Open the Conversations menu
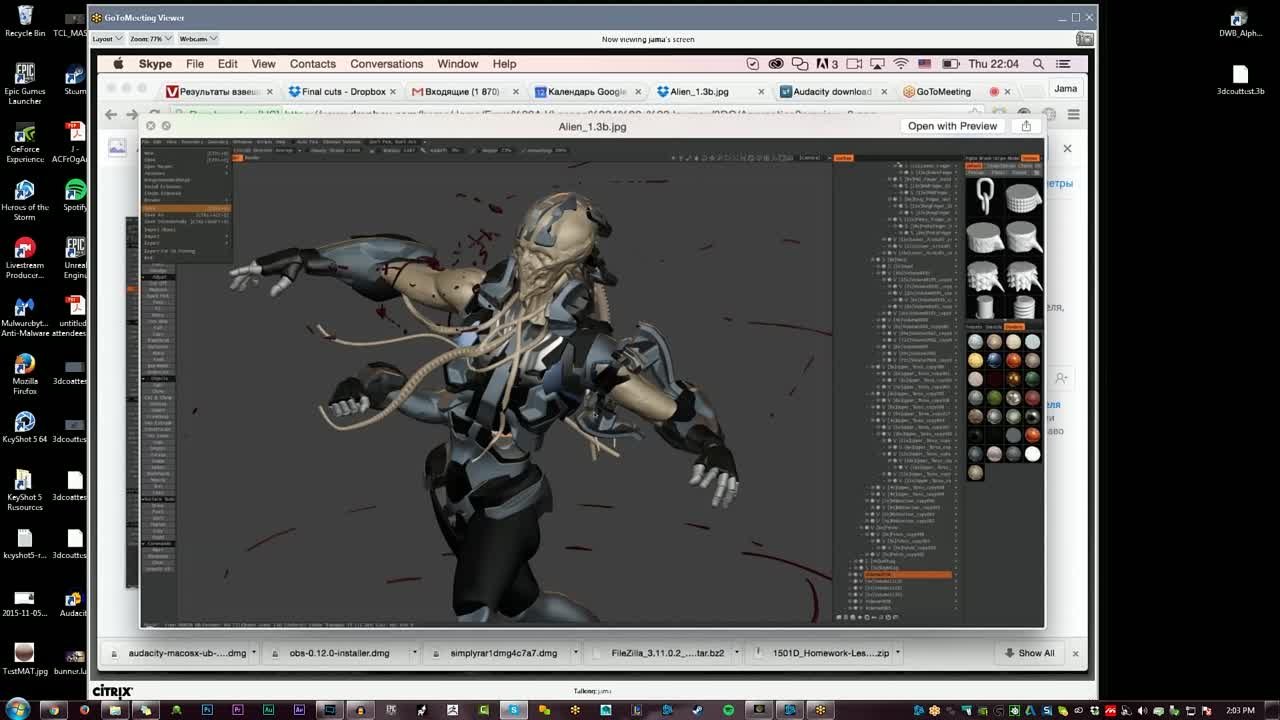 point(387,64)
